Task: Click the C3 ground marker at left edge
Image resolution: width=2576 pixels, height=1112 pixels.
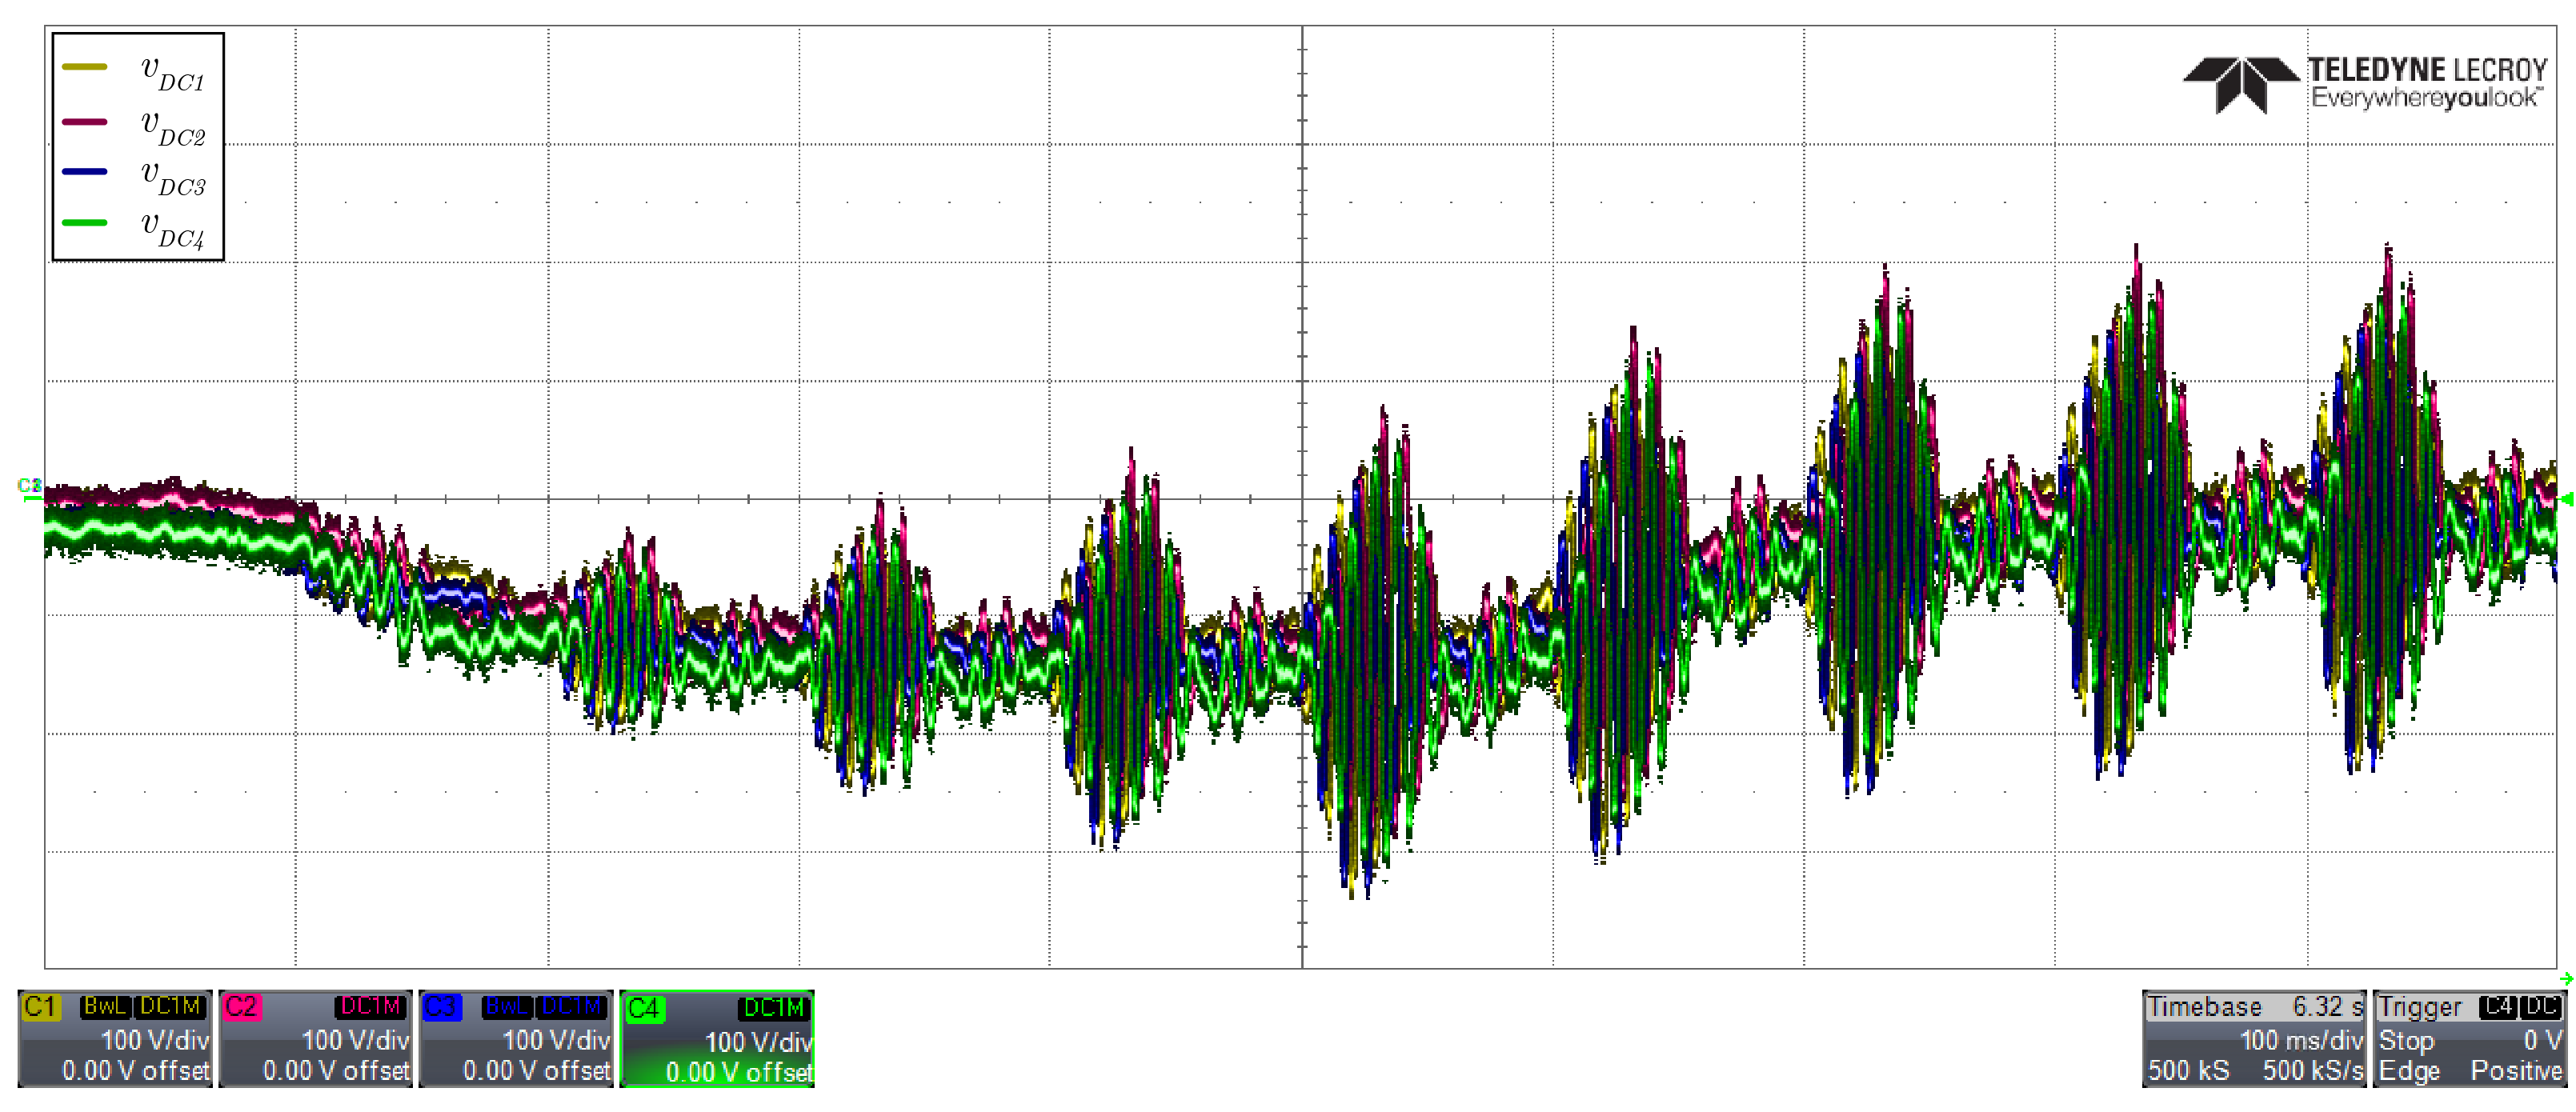Action: 29,487
